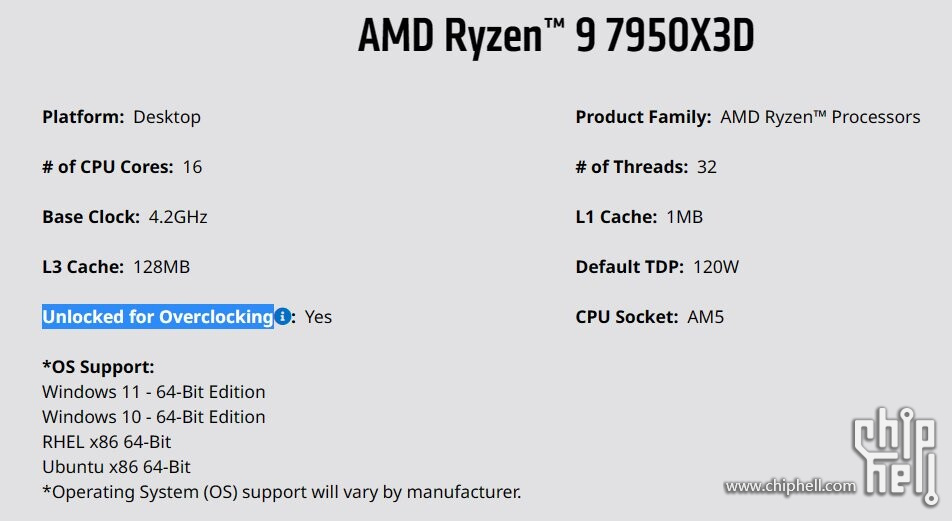Screen dimensions: 952x521
Task: Click the Platform label
Action: [83, 117]
